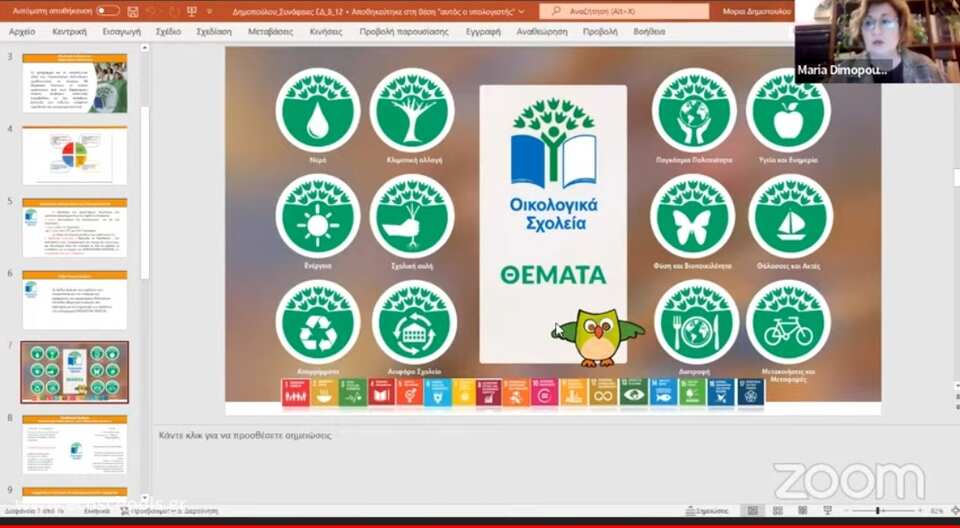Switch to the Κεντρική ribbon tab
960x528 pixels.
tap(69, 31)
